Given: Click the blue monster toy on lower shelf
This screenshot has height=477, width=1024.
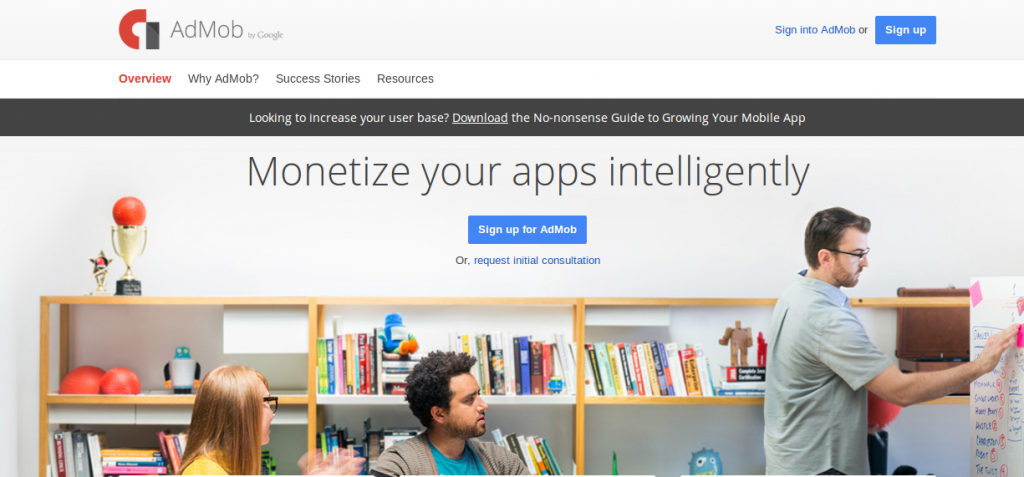Looking at the screenshot, I should pos(705,462).
